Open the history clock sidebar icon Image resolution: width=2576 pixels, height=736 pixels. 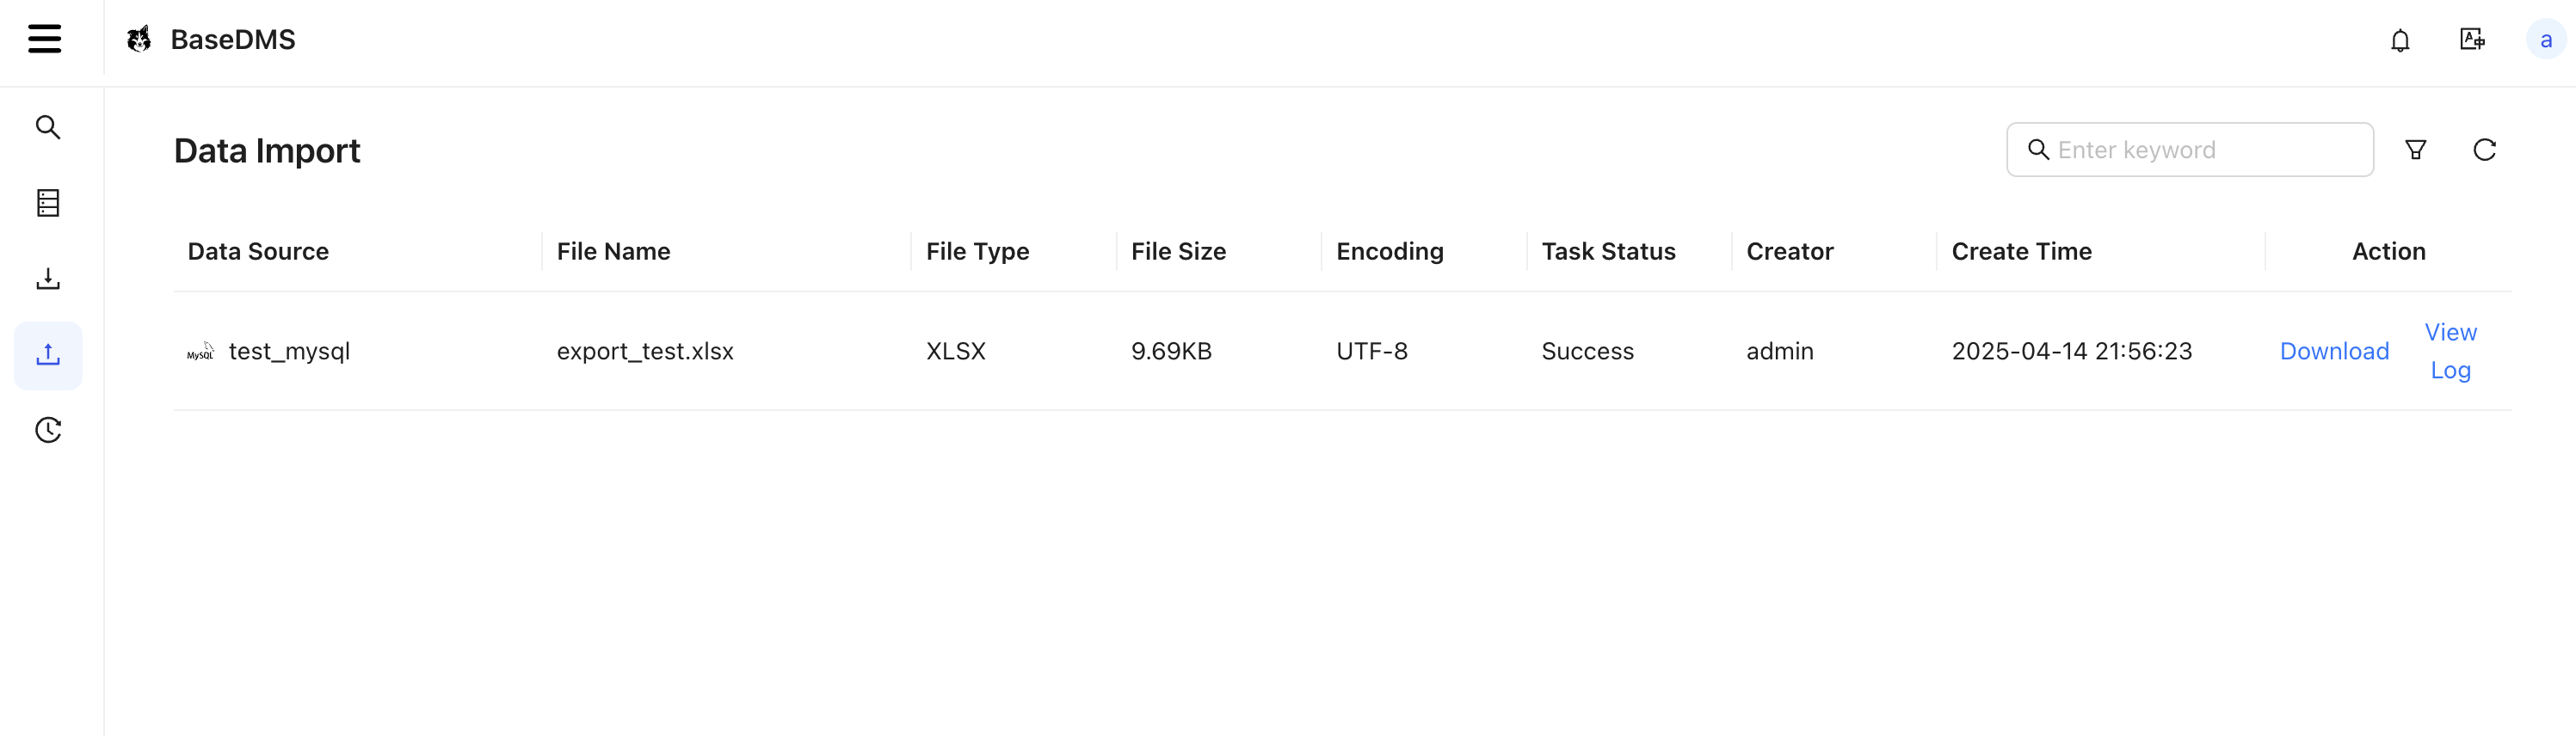(x=48, y=430)
